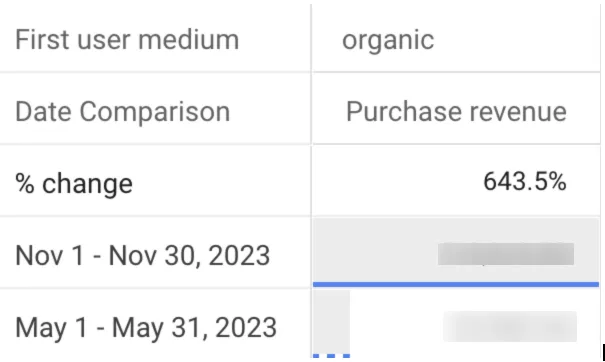Select the 643.5% change value
Screen dimensions: 605x362
pyautogui.click(x=525, y=181)
